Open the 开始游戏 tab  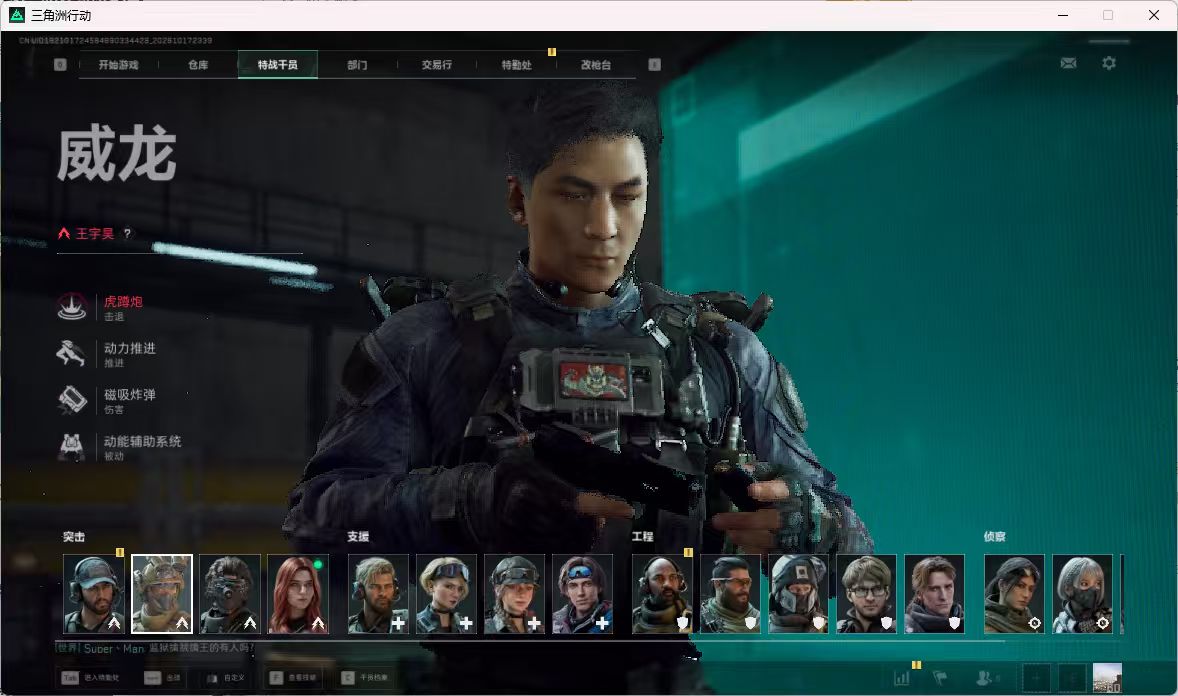(x=119, y=65)
